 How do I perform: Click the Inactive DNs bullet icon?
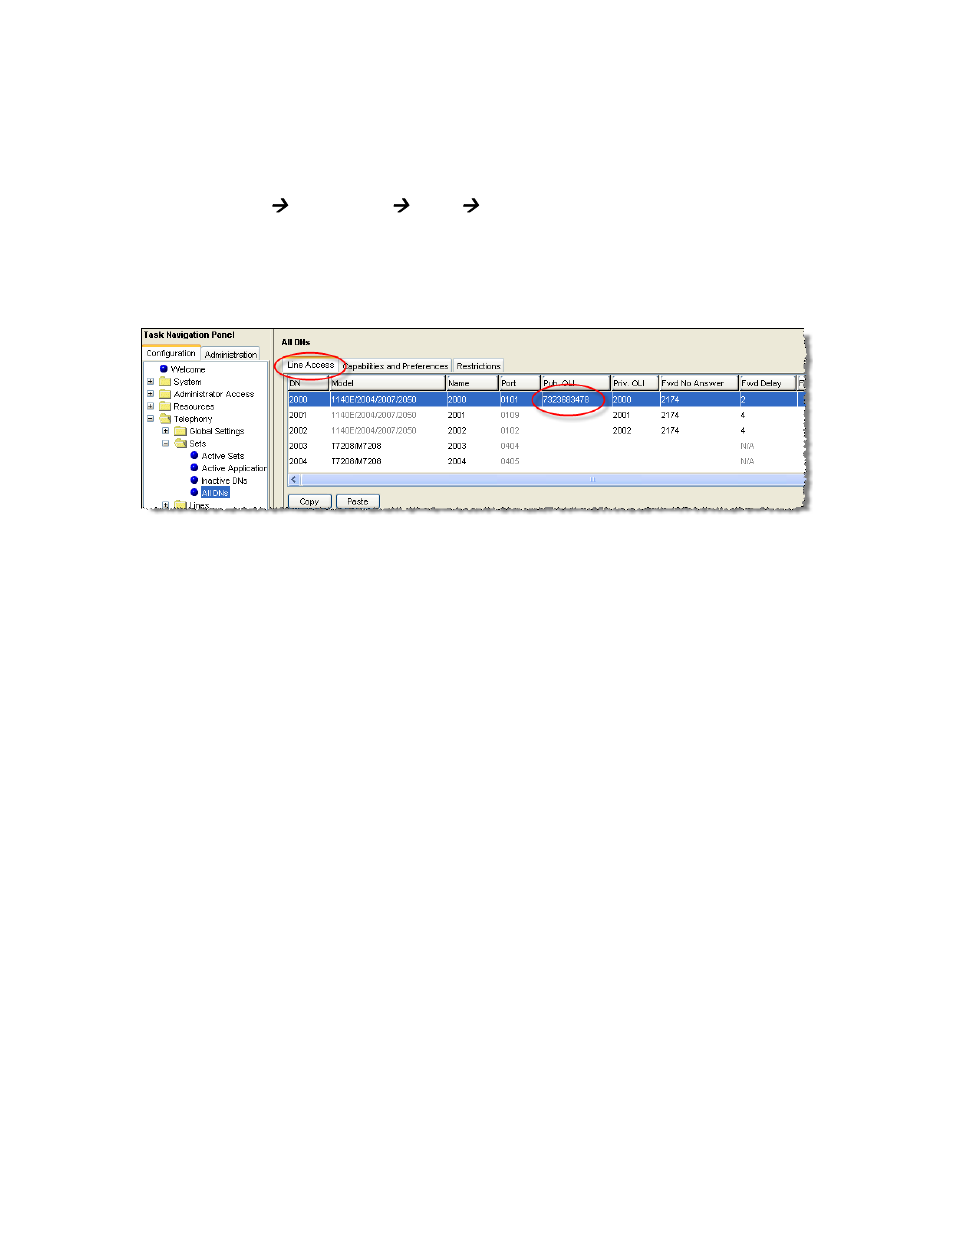[x=194, y=480]
